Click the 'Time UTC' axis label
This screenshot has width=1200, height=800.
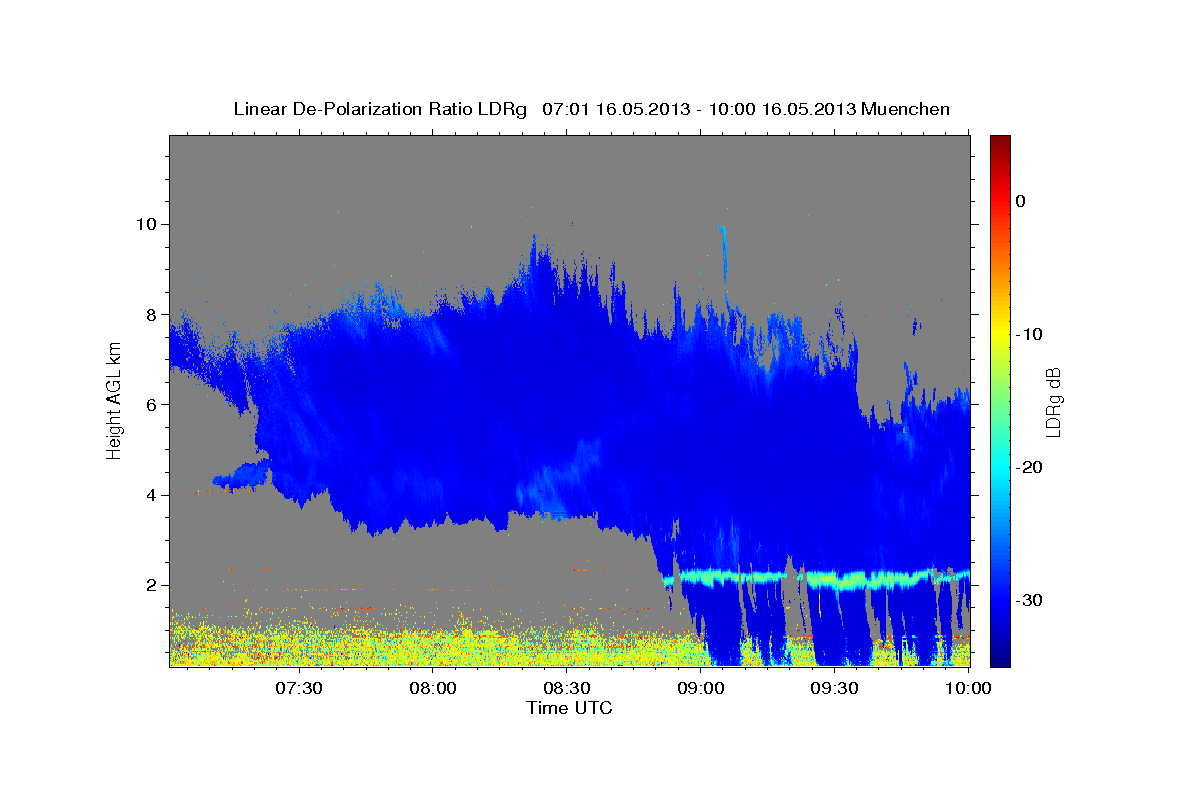click(570, 708)
